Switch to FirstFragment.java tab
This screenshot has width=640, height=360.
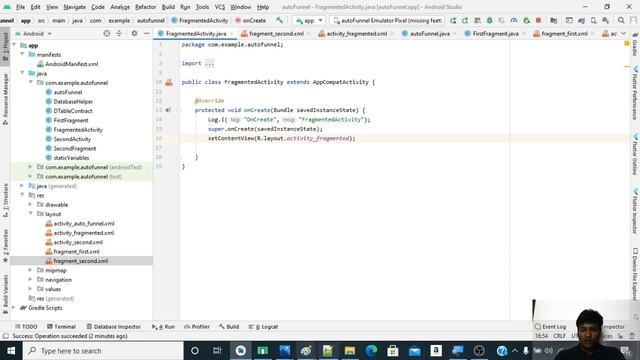pos(495,33)
